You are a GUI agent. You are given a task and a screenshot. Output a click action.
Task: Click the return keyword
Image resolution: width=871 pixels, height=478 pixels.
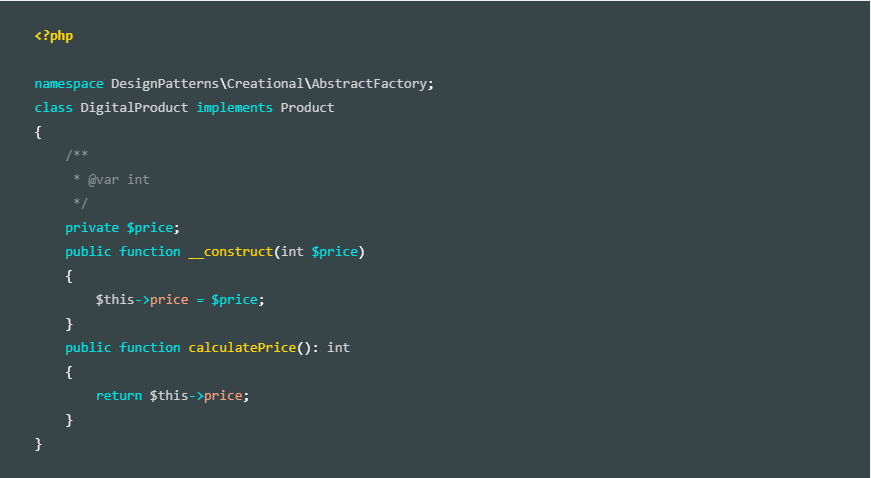point(119,396)
